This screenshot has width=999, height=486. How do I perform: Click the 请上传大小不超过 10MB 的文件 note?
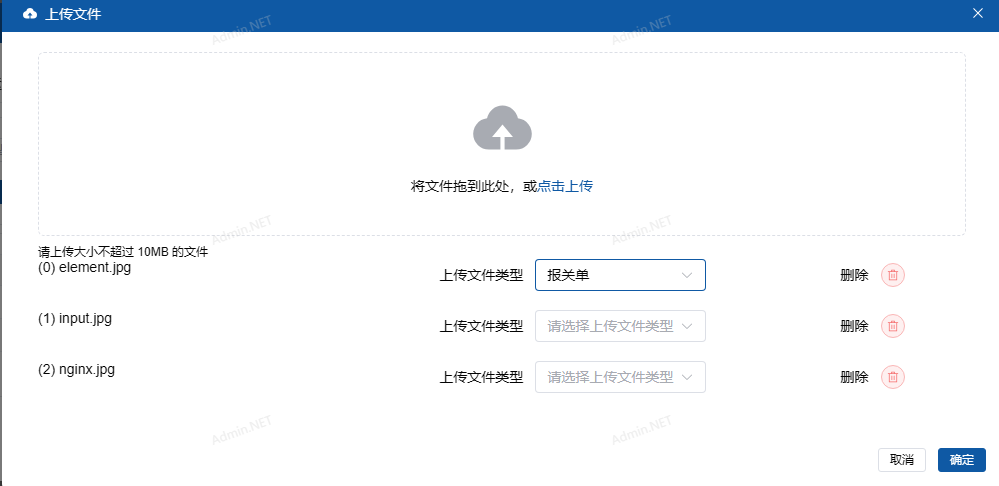[123, 252]
